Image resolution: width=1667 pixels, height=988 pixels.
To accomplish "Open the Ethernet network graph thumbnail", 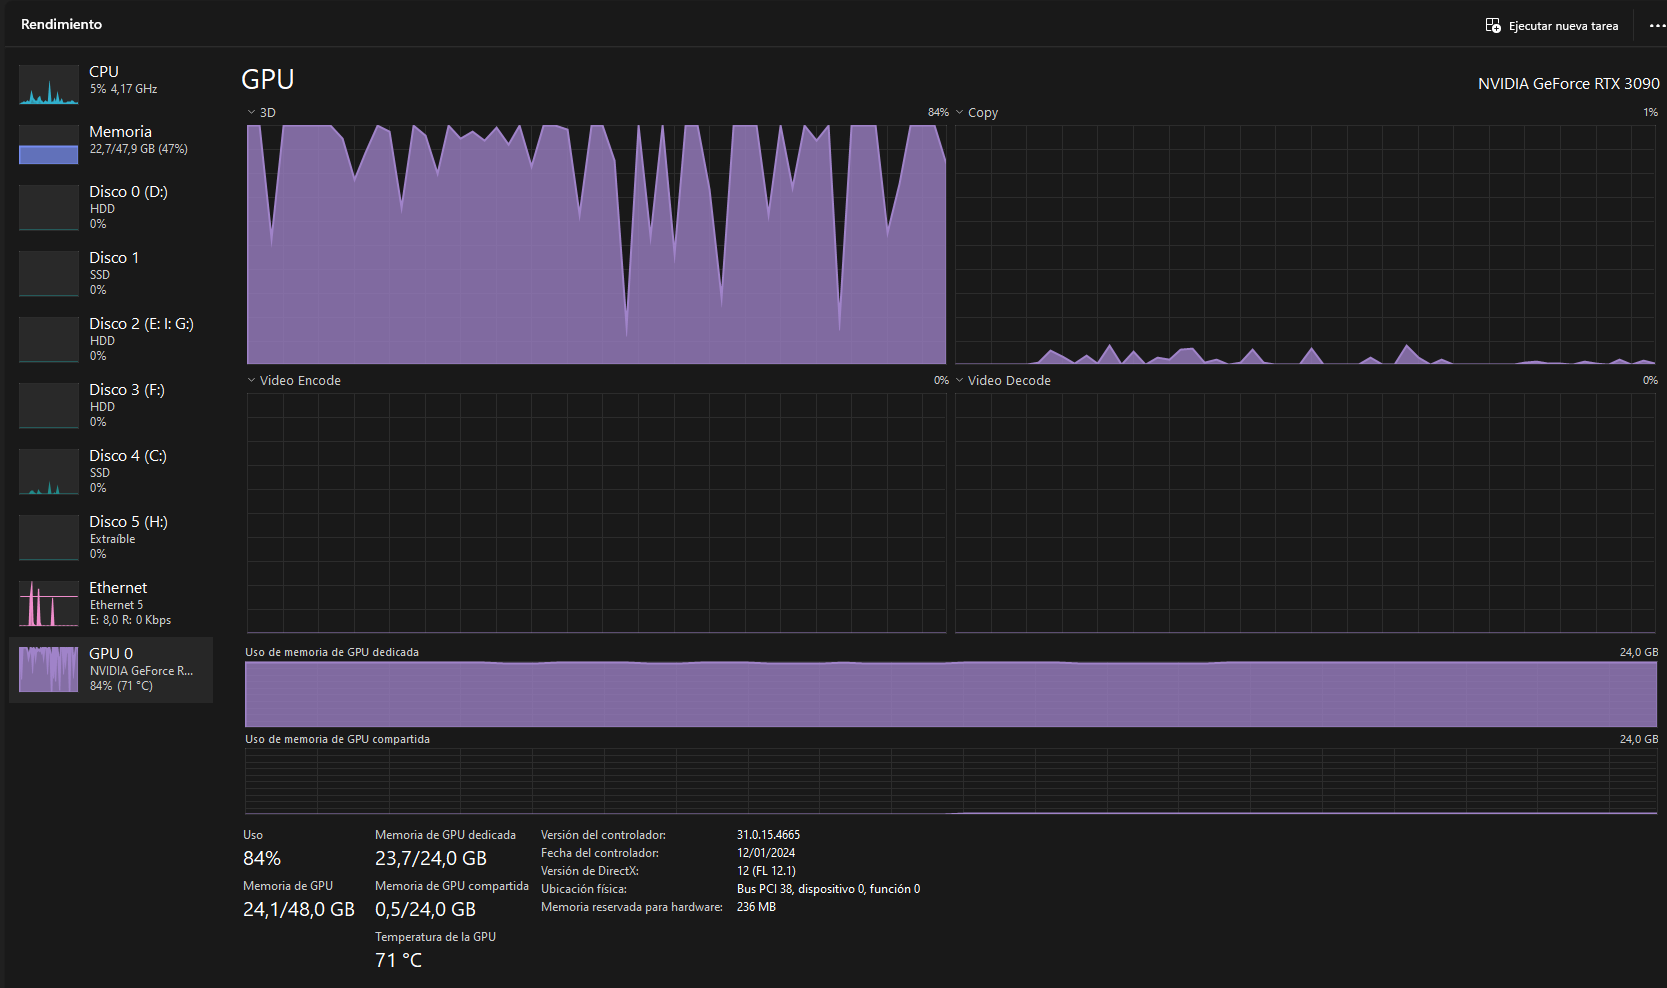I will pyautogui.click(x=49, y=603).
